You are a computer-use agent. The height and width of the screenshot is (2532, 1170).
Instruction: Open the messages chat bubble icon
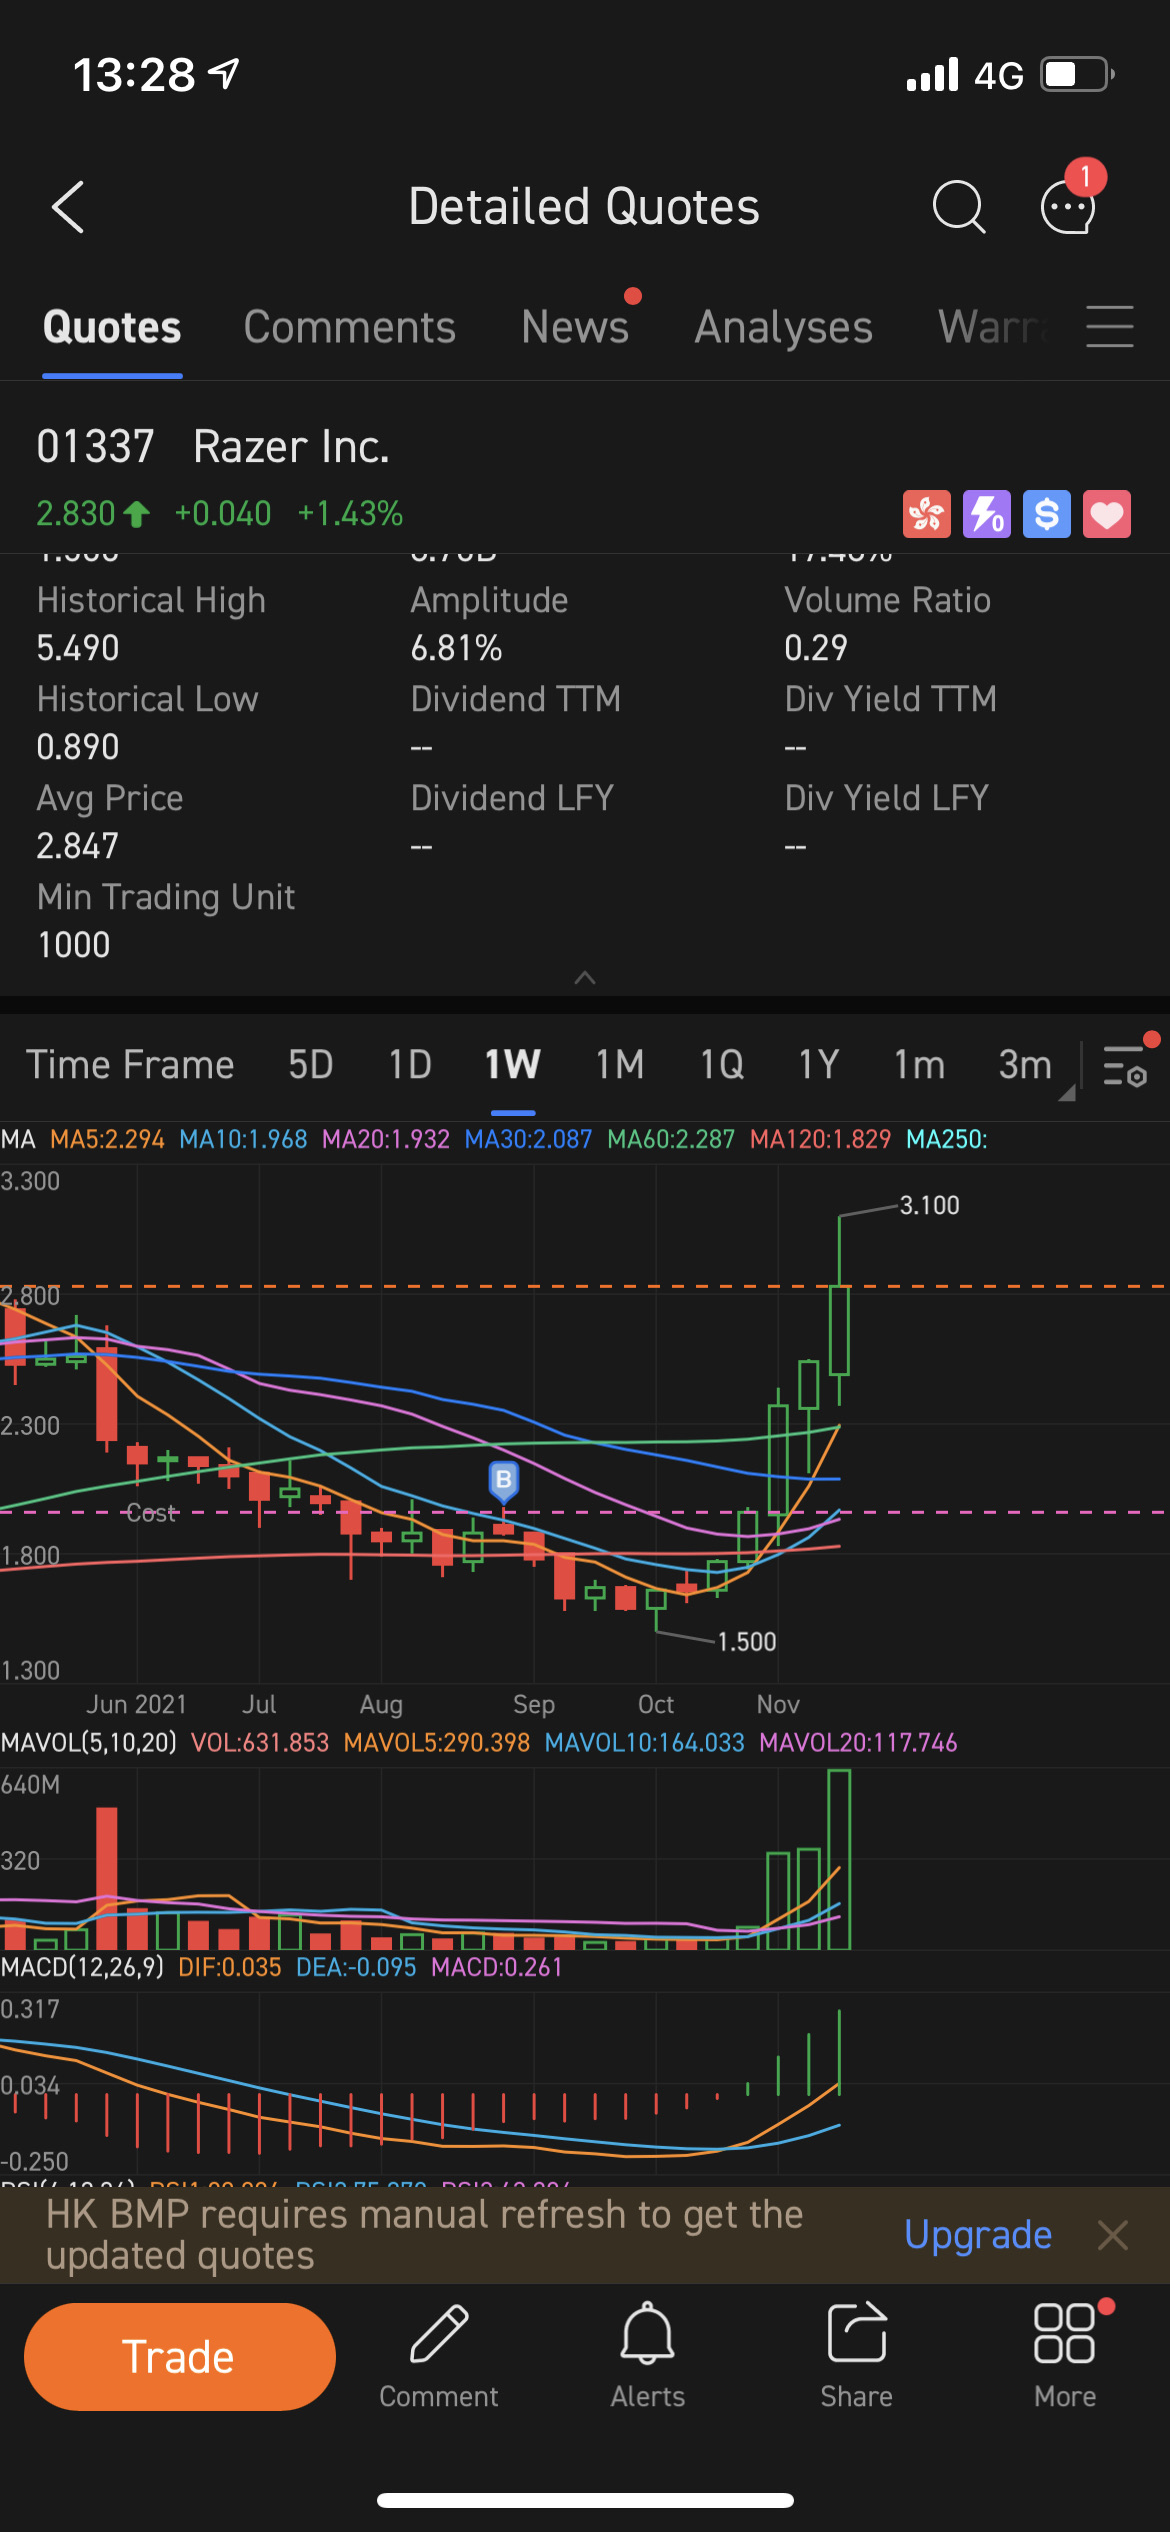[1068, 207]
